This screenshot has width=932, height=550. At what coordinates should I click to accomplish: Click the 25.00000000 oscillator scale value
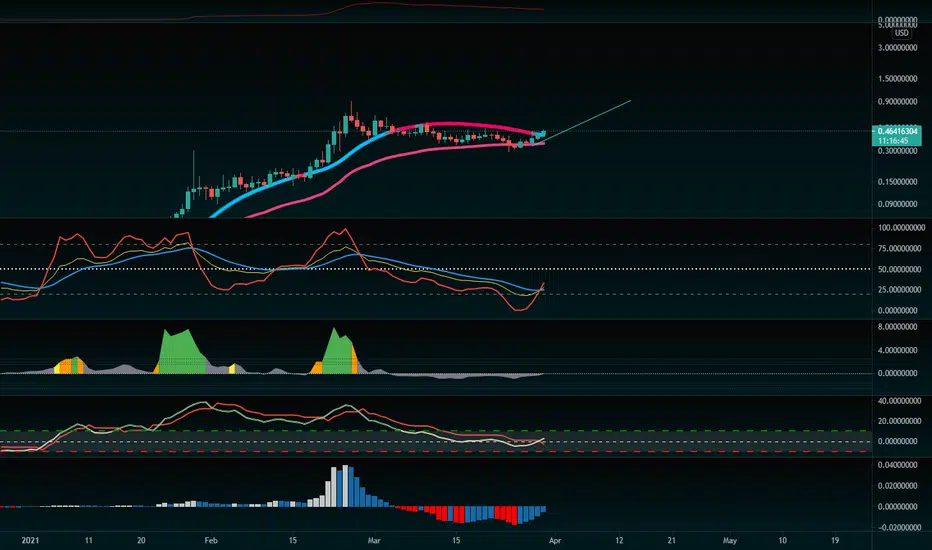point(899,290)
